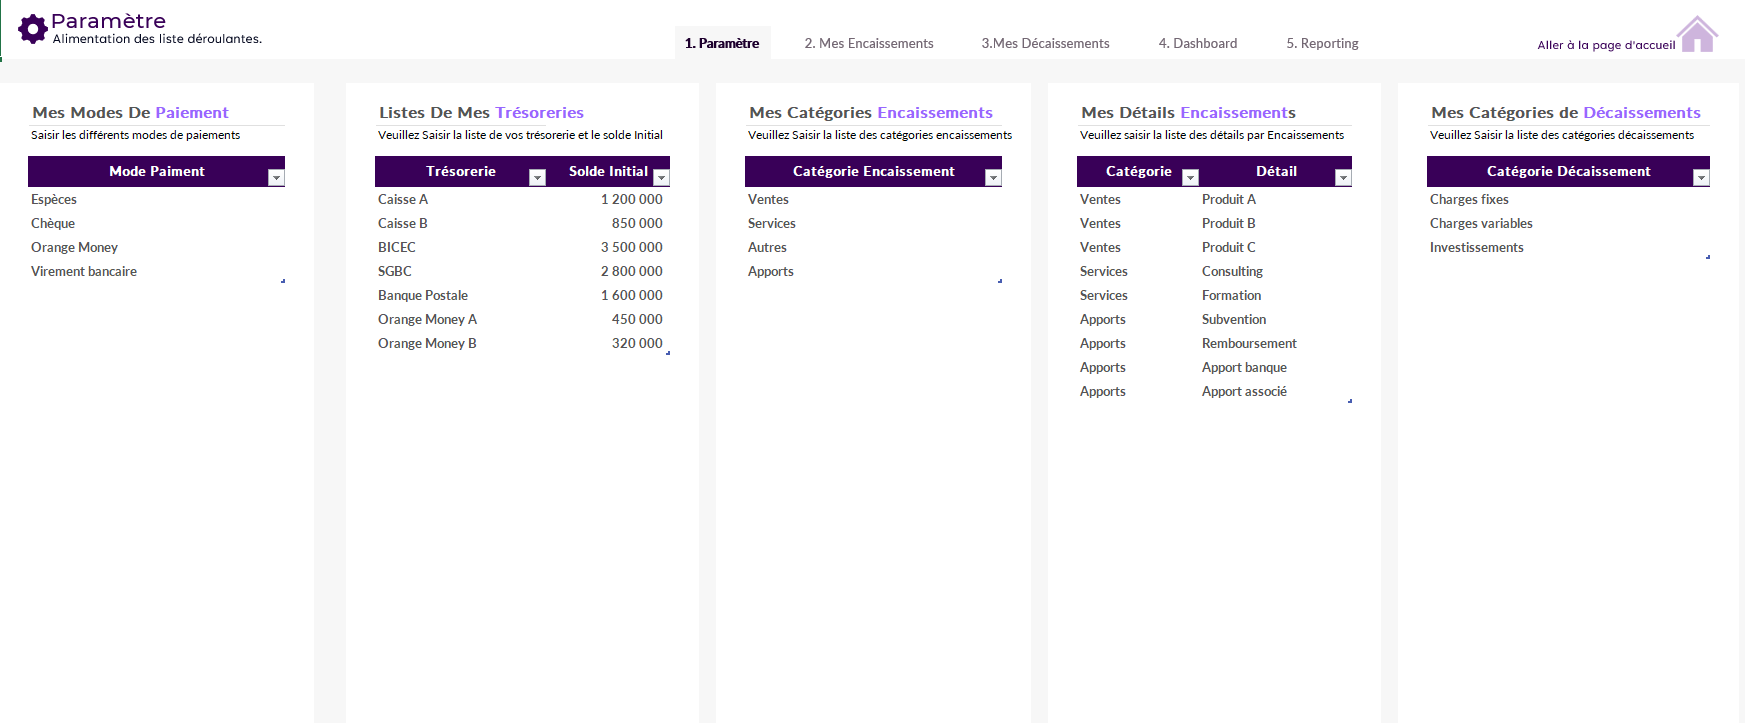The height and width of the screenshot is (723, 1745).
Task: Click the home icon for page d'accueil
Action: [x=1697, y=35]
